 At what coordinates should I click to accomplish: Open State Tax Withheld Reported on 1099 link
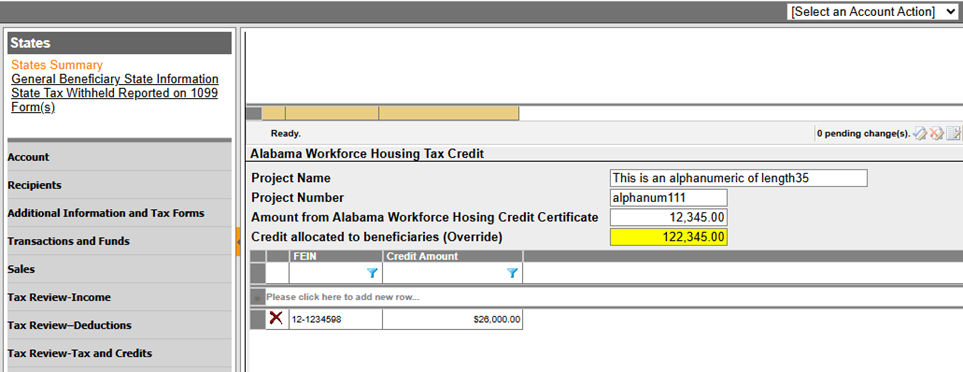click(115, 100)
